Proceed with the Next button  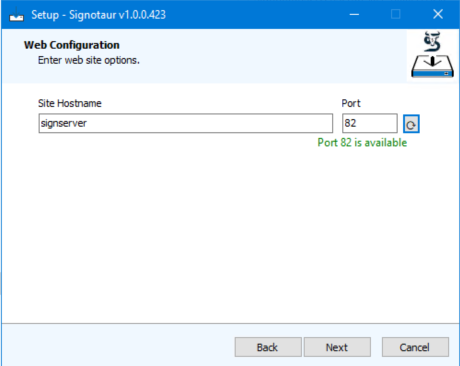click(337, 347)
